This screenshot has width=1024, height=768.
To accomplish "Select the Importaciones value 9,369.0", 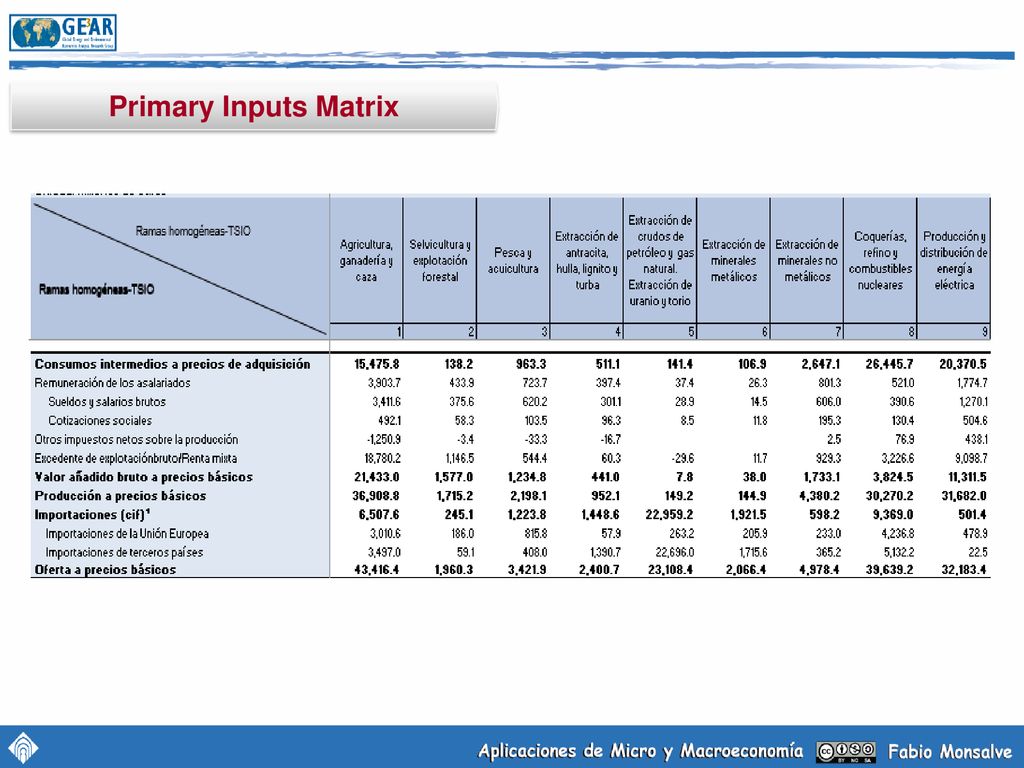I will [893, 515].
